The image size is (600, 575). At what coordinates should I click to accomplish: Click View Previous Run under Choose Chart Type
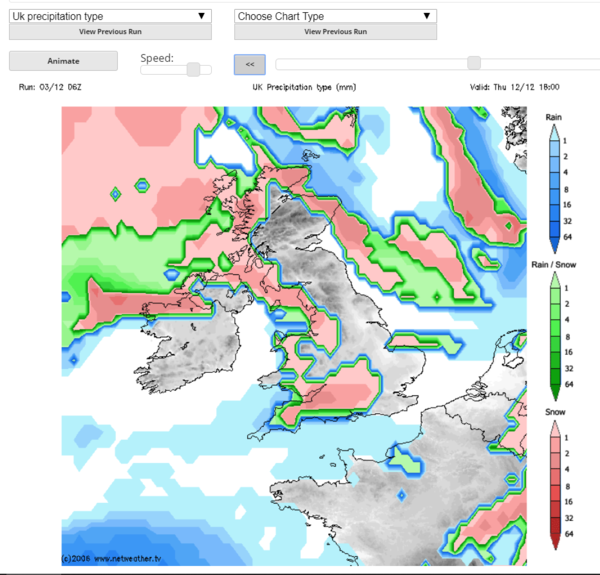click(335, 32)
